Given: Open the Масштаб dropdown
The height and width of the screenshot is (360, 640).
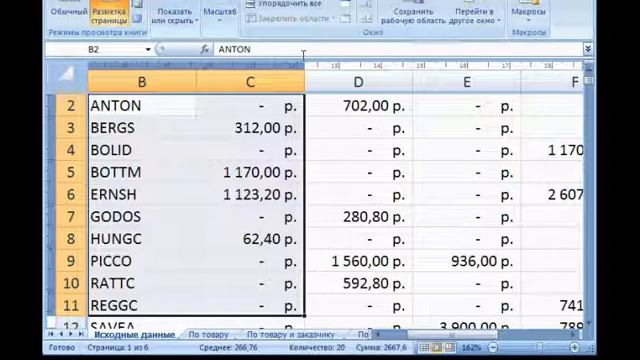Looking at the screenshot, I should [220, 15].
